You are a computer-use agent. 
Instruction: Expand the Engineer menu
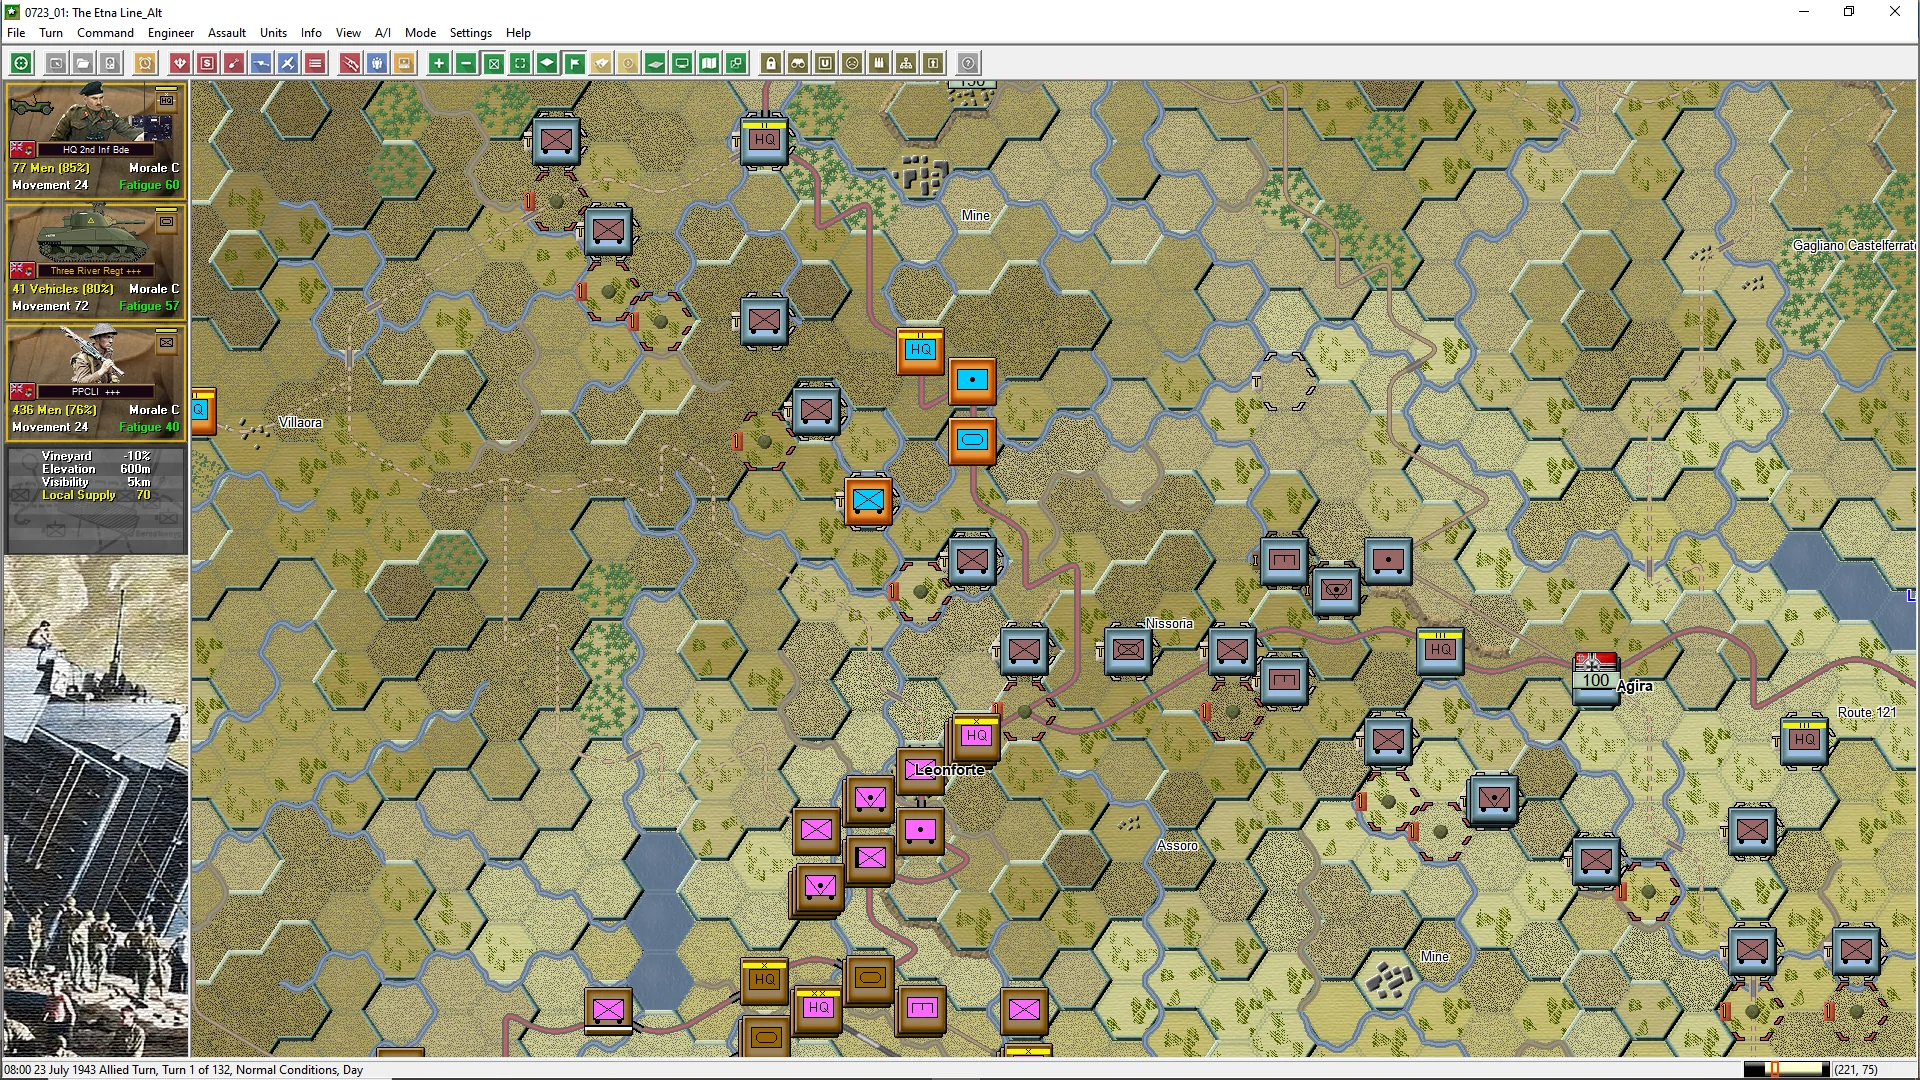(x=171, y=33)
